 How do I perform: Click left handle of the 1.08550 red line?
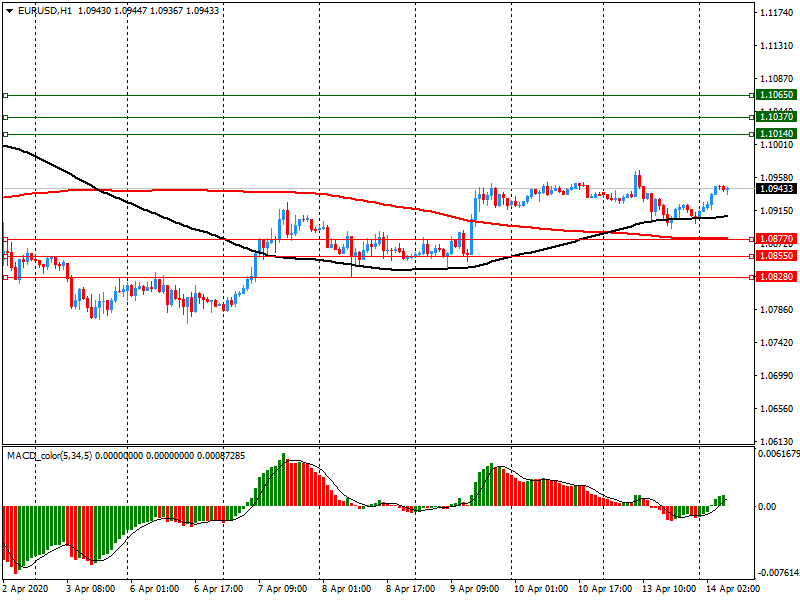pos(5,256)
